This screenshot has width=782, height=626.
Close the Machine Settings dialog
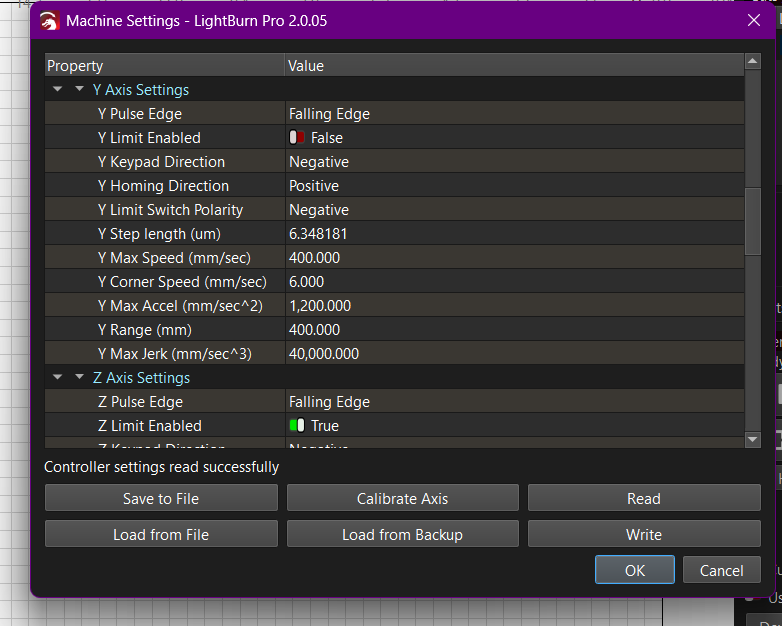(754, 20)
